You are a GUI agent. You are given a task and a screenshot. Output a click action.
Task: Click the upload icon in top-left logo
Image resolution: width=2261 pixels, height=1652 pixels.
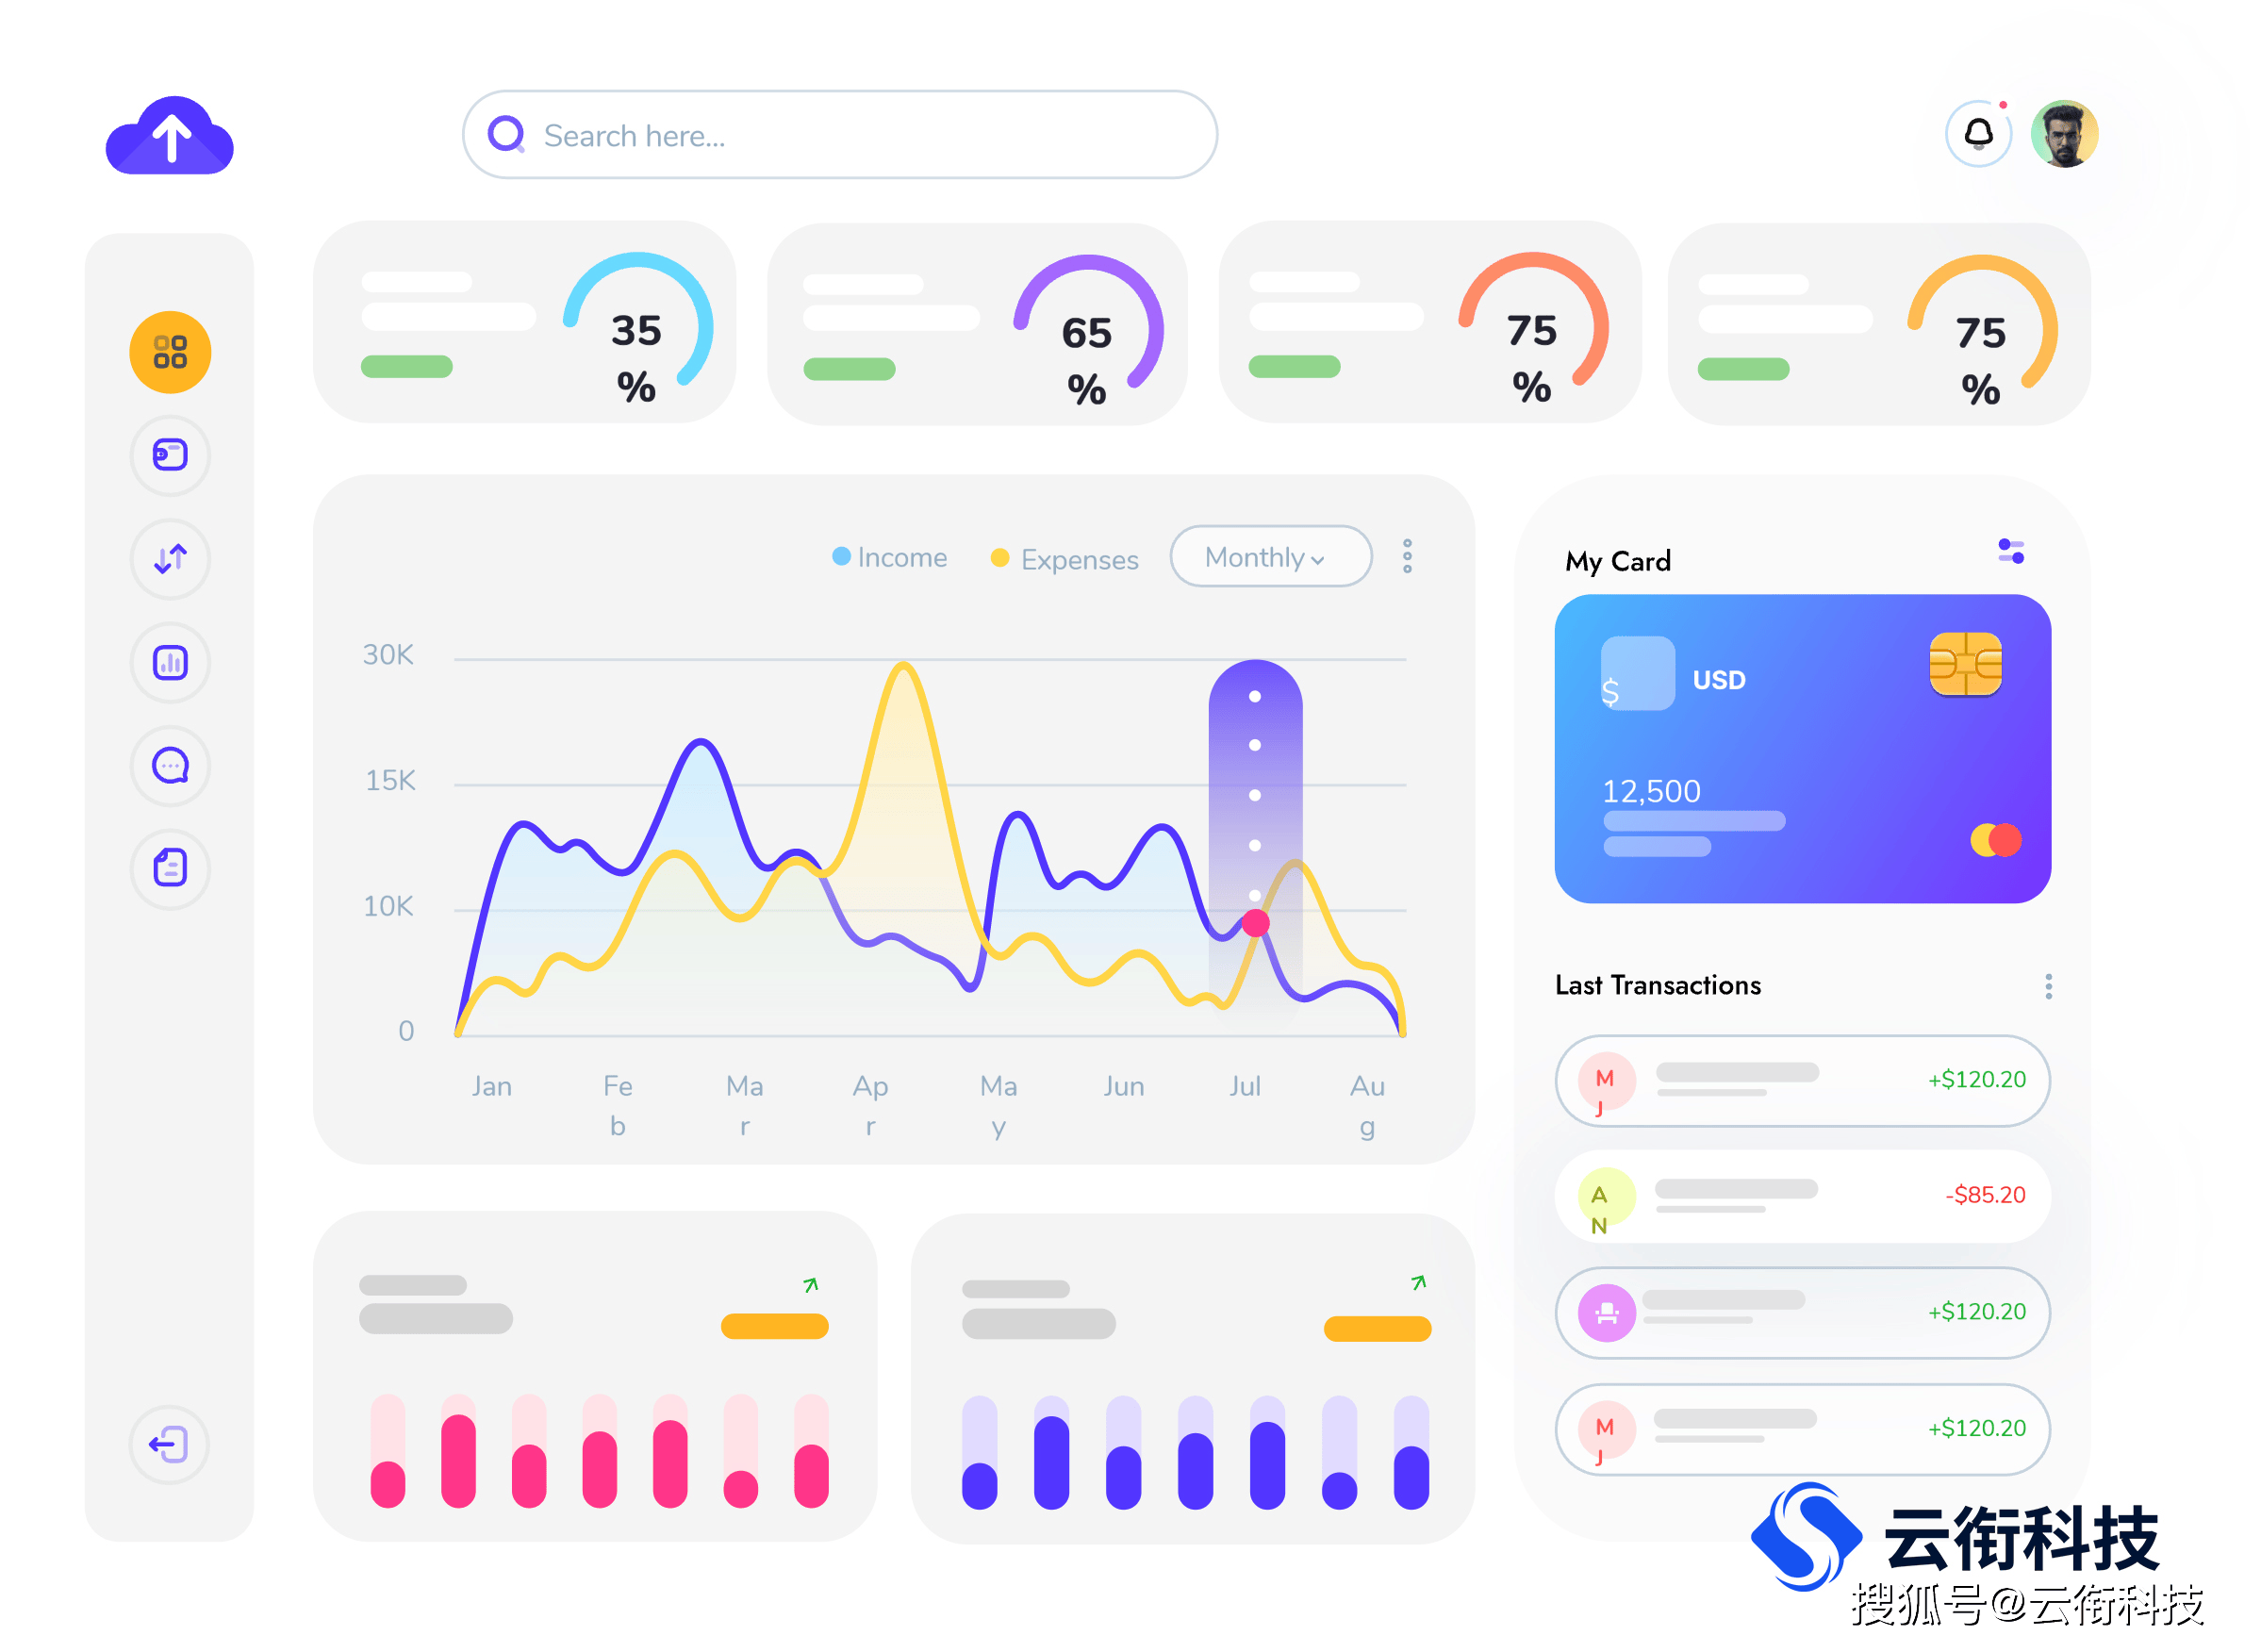pyautogui.click(x=171, y=135)
